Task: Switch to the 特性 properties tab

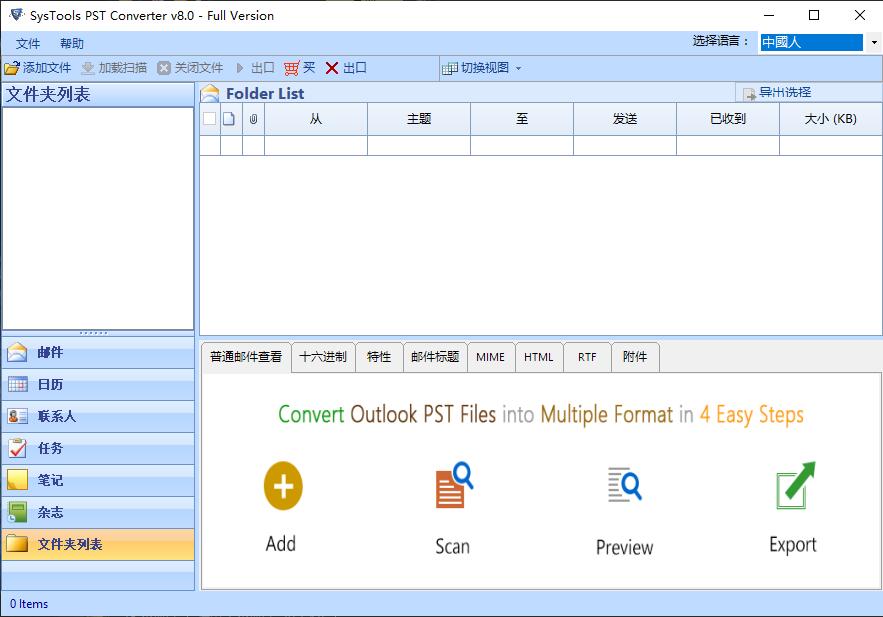Action: (x=379, y=357)
